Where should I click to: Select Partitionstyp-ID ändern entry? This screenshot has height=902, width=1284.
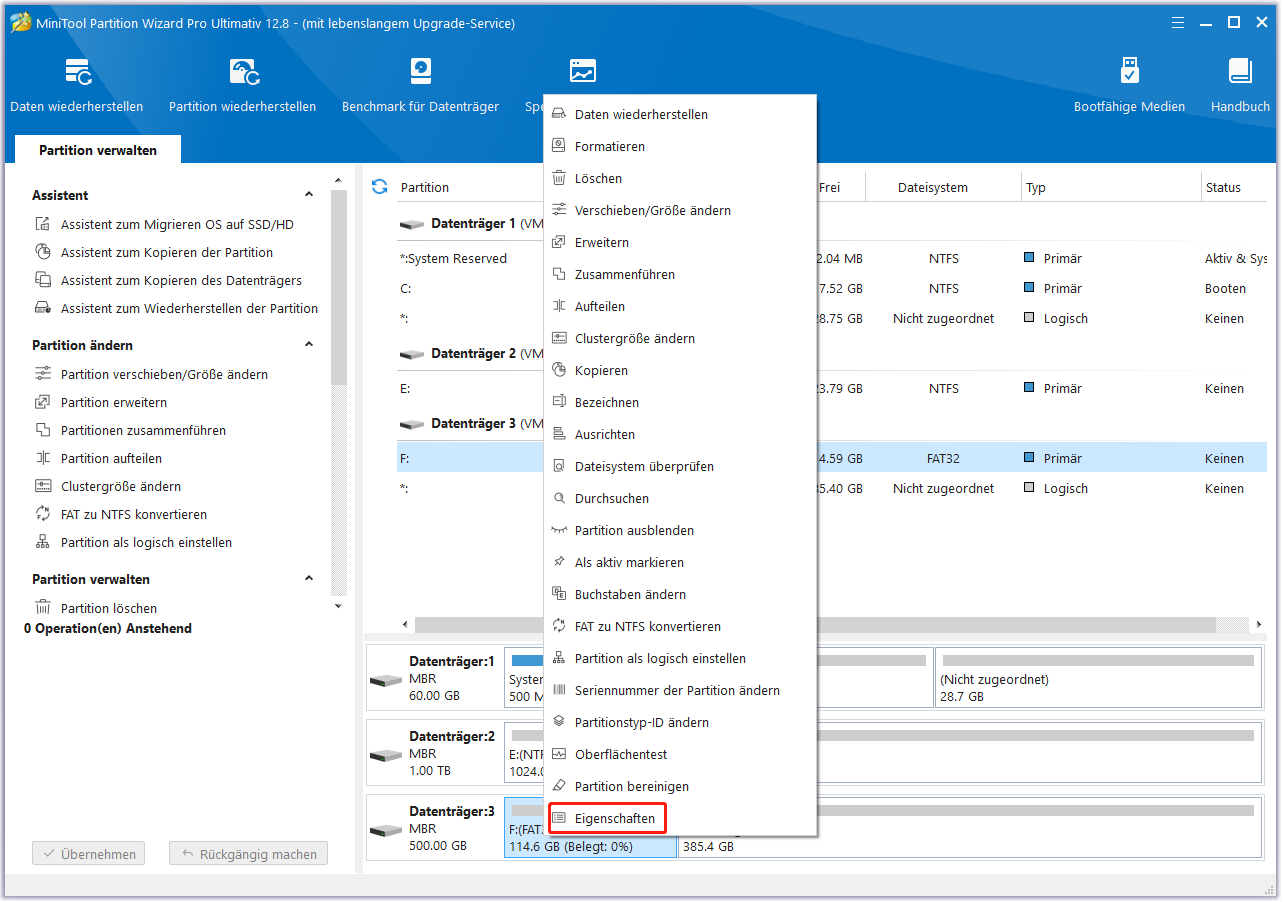(x=680, y=723)
